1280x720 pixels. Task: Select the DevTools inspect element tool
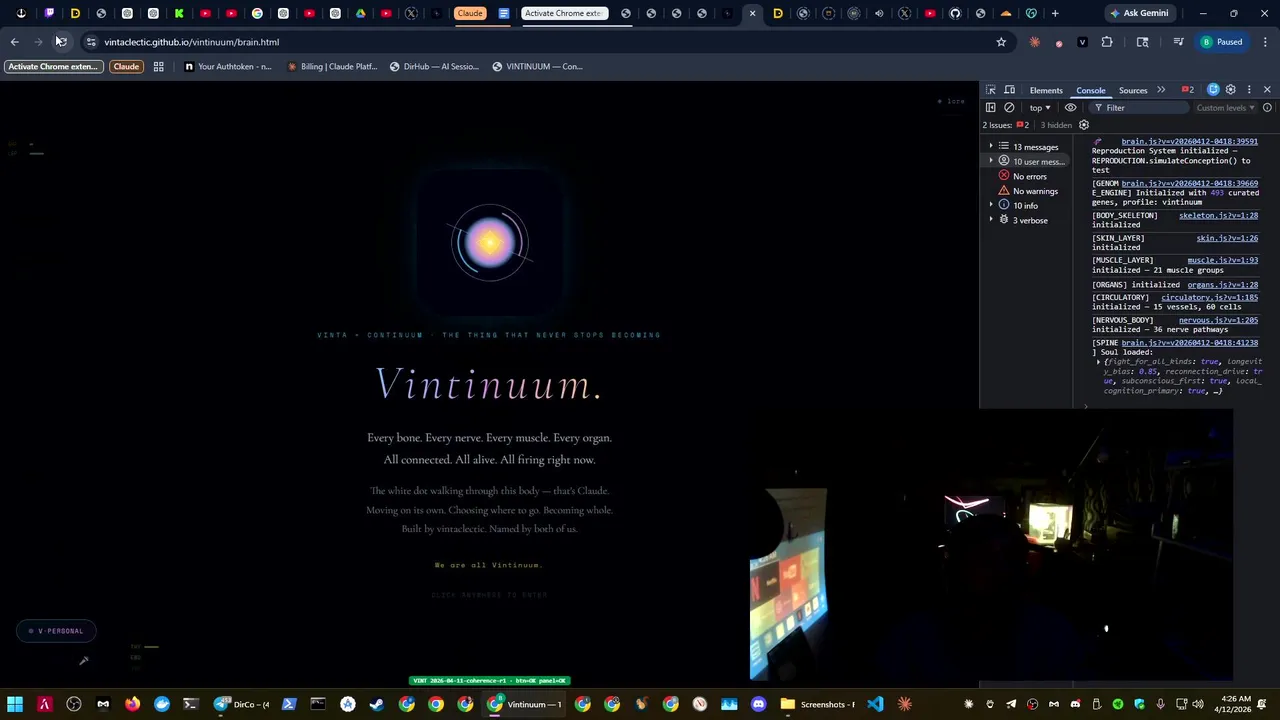991,90
